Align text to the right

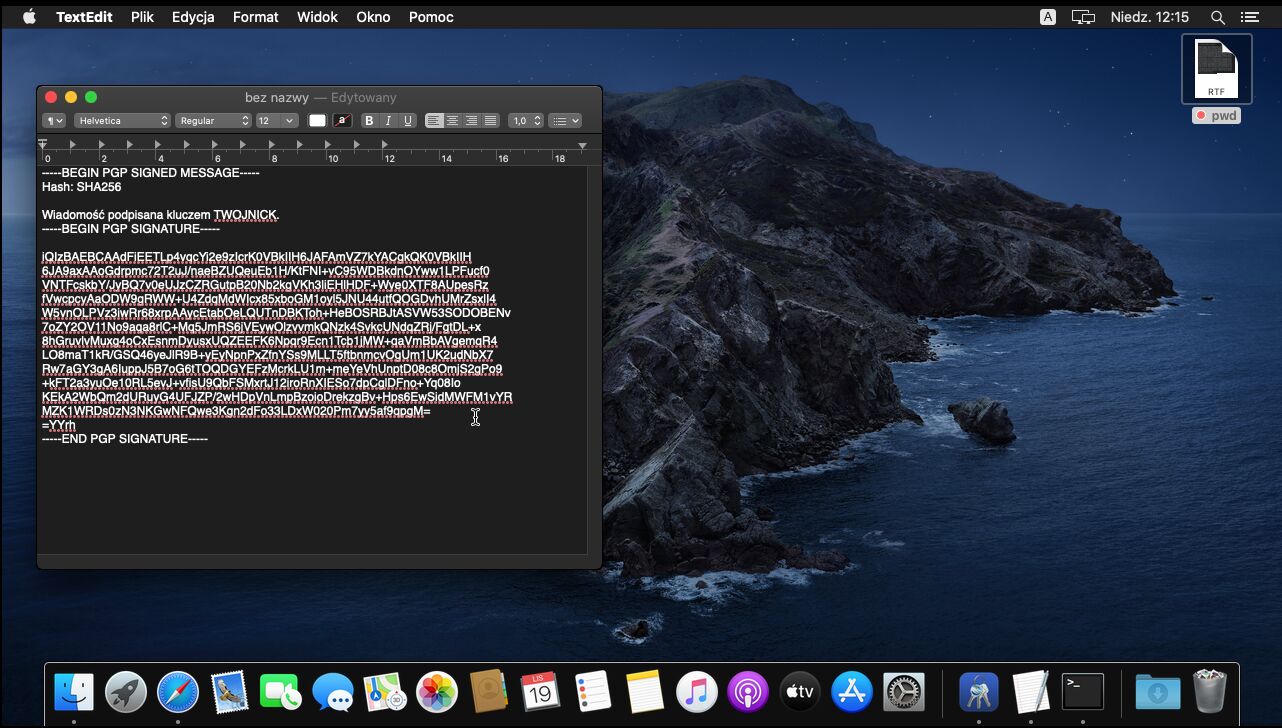coord(472,121)
